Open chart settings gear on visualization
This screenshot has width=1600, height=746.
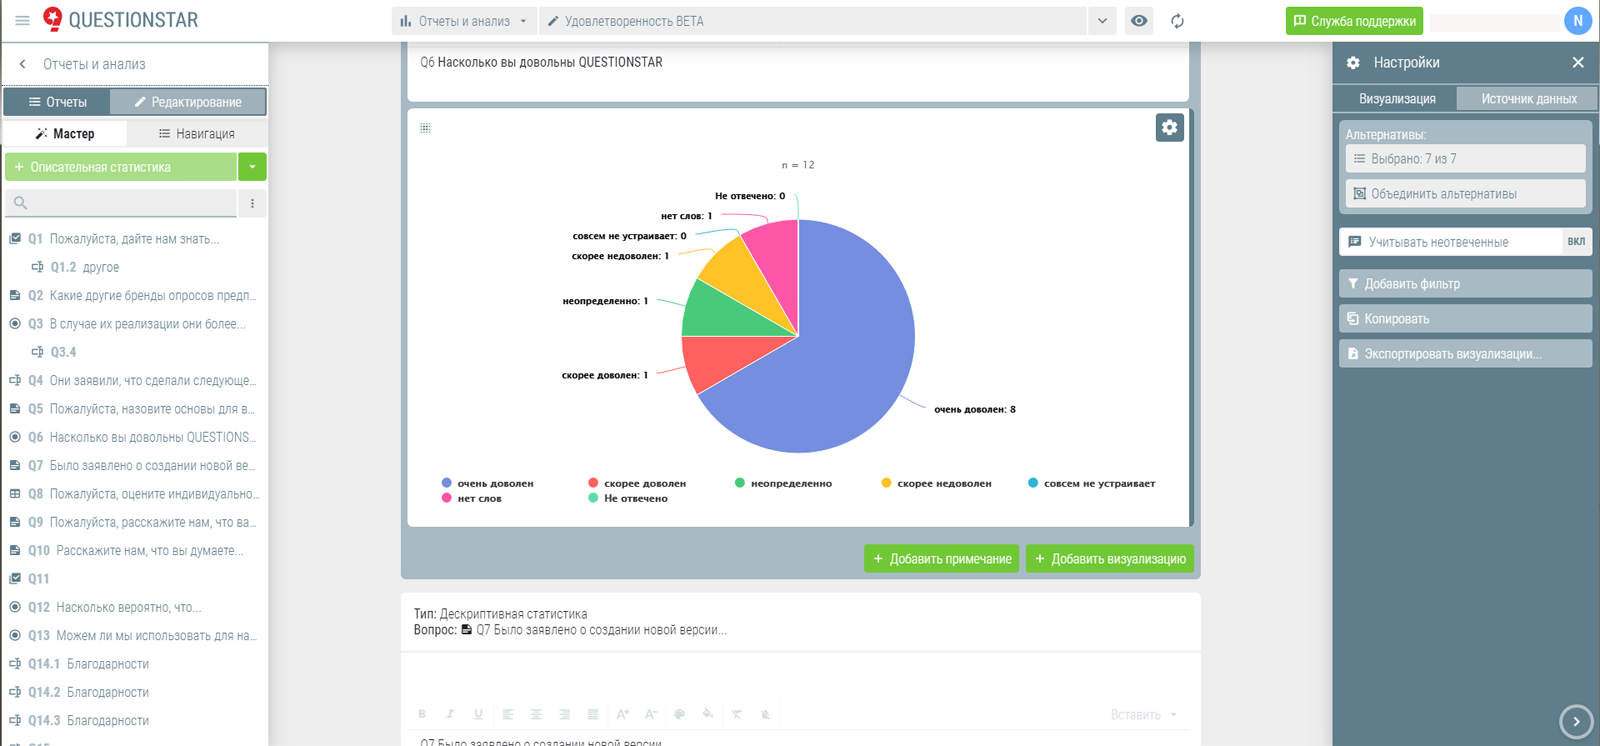(x=1170, y=127)
